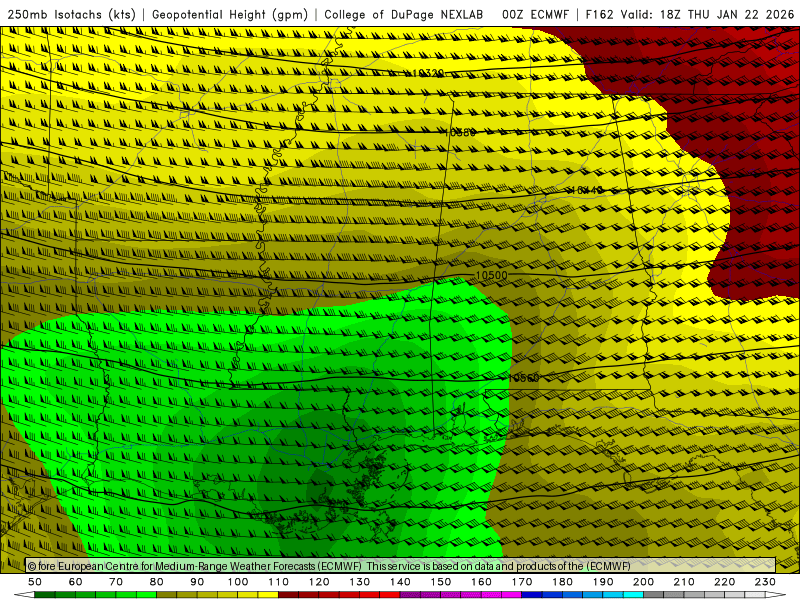Click the 100 value on the color scale

[x=238, y=582]
